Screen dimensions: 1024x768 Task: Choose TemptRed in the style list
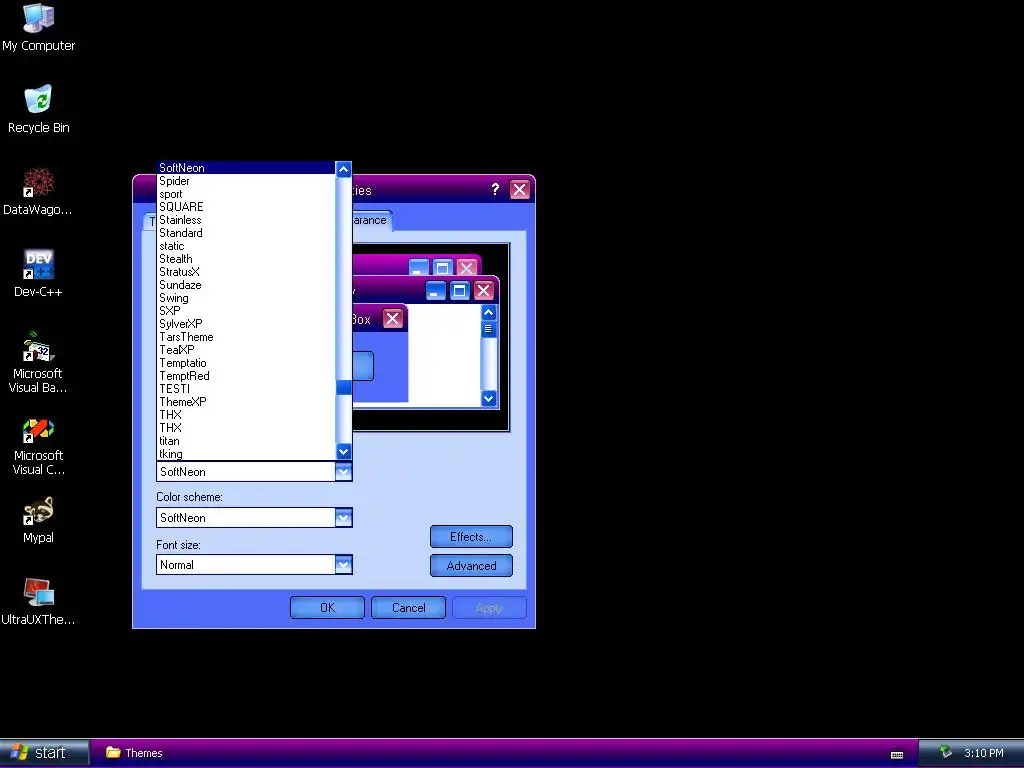click(x=246, y=376)
